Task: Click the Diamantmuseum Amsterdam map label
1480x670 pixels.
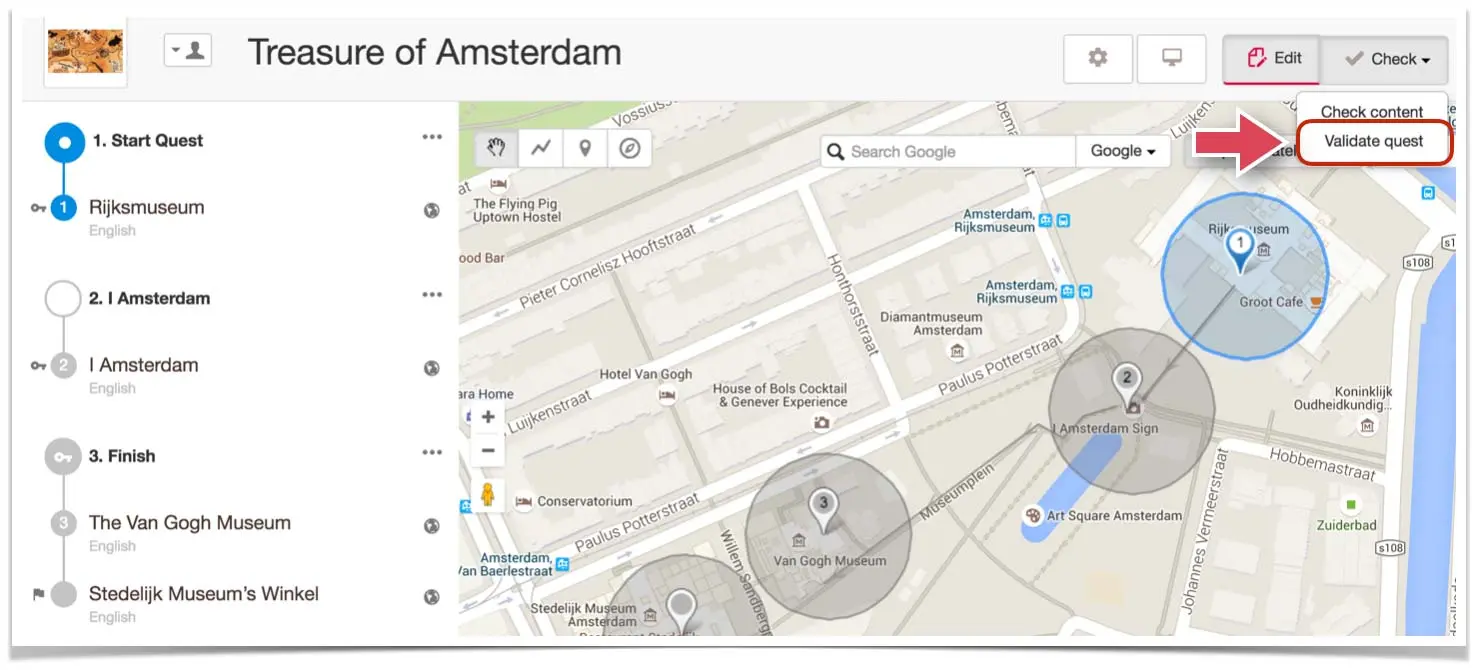Action: (931, 324)
